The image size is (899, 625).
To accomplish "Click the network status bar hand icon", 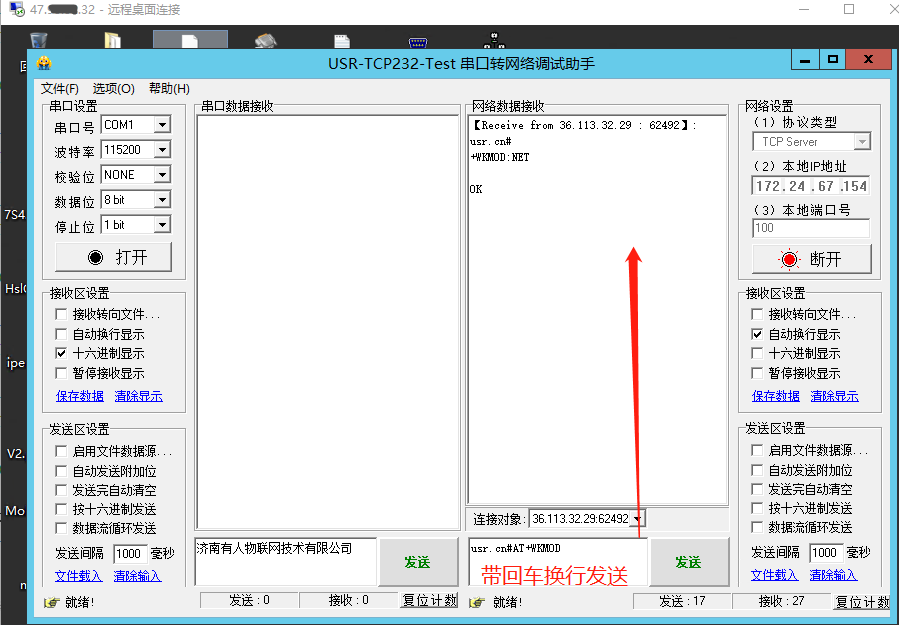I will click(x=477, y=602).
